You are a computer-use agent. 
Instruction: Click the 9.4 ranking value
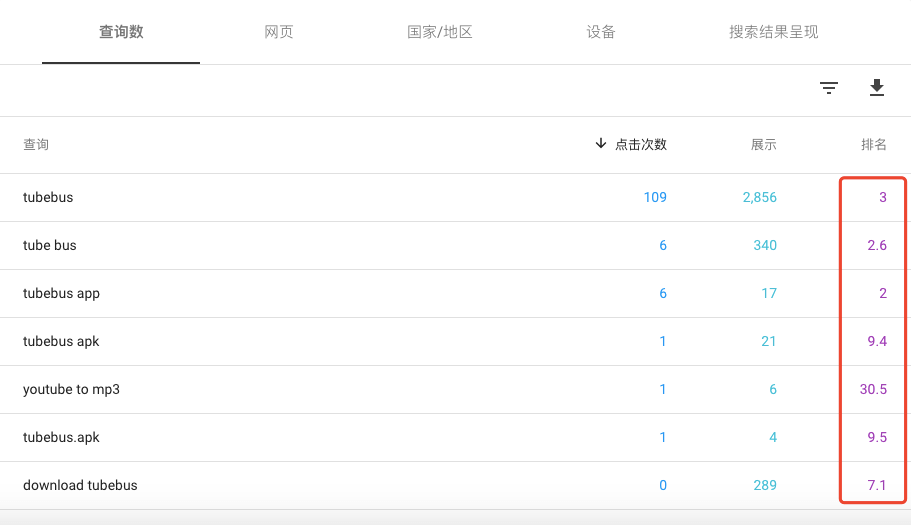point(877,341)
